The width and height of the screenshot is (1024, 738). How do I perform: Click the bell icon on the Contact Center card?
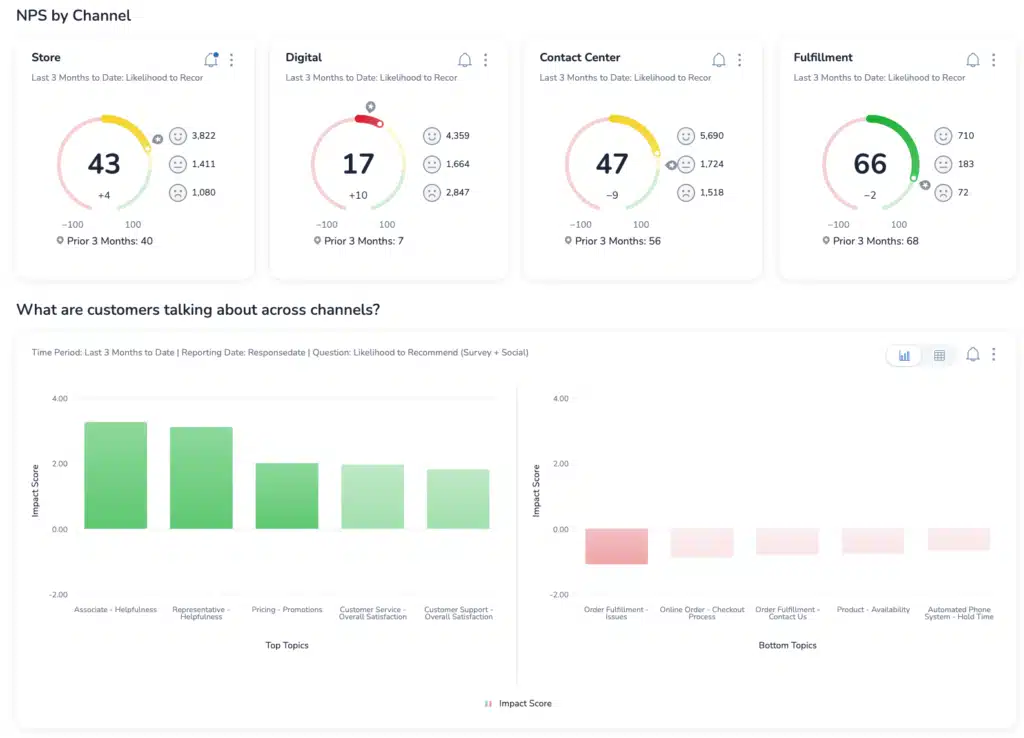click(718, 60)
